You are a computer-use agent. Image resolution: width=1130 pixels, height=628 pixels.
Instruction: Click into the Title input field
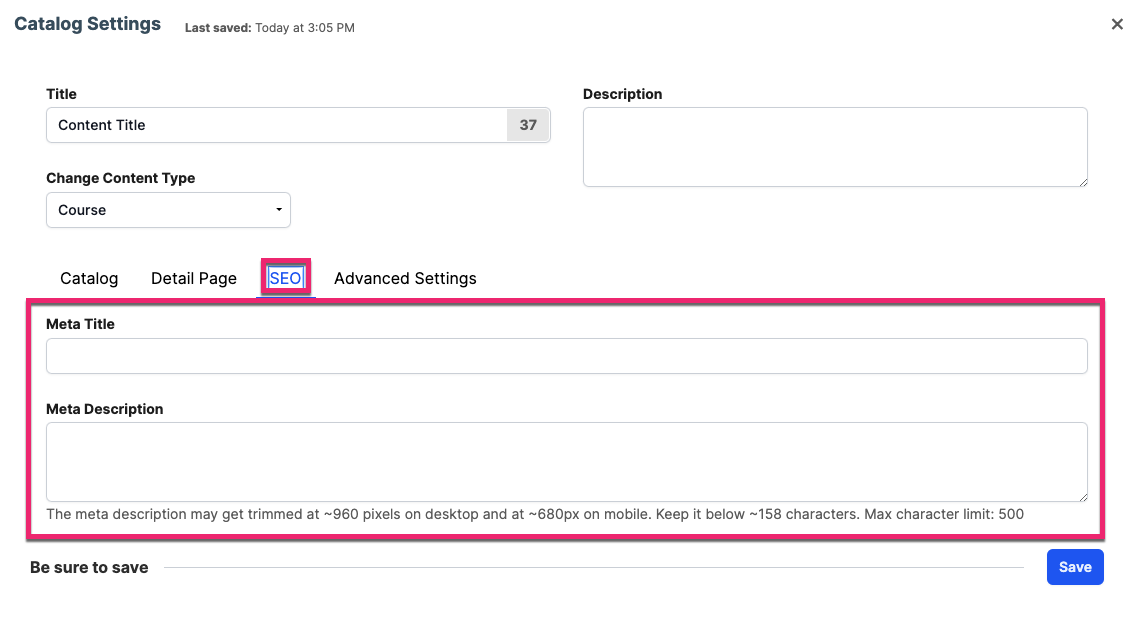click(x=277, y=125)
